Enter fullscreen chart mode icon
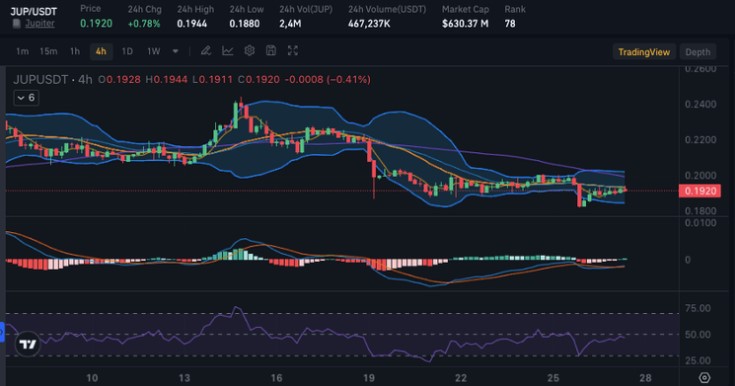This screenshot has height=386, width=735. point(292,51)
